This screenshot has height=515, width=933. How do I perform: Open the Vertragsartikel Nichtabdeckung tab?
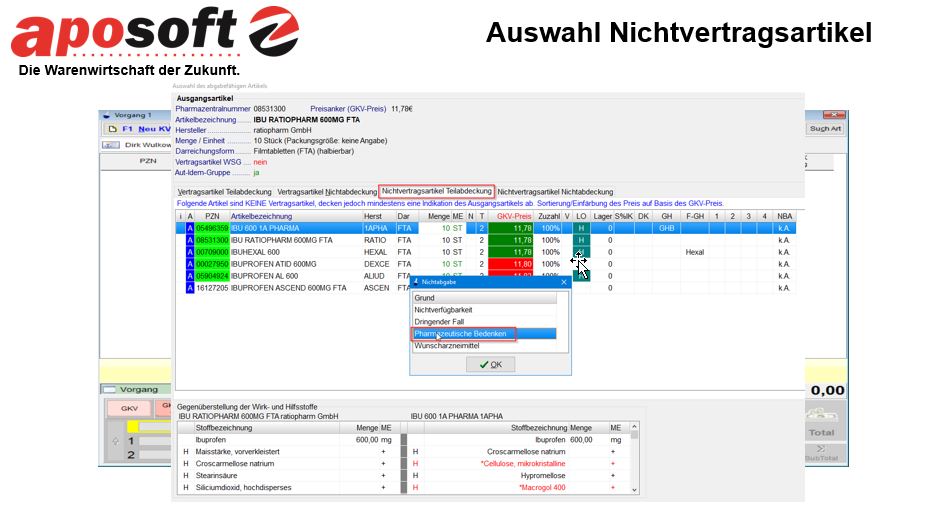pyautogui.click(x=327, y=192)
